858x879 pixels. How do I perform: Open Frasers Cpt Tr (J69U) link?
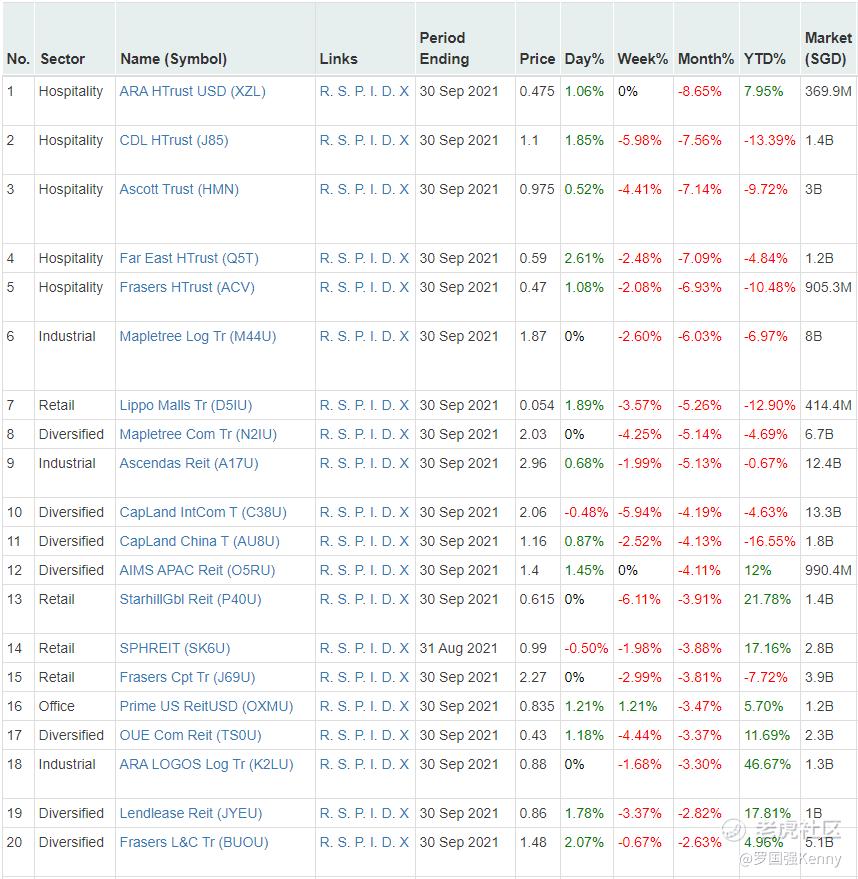tap(187, 677)
